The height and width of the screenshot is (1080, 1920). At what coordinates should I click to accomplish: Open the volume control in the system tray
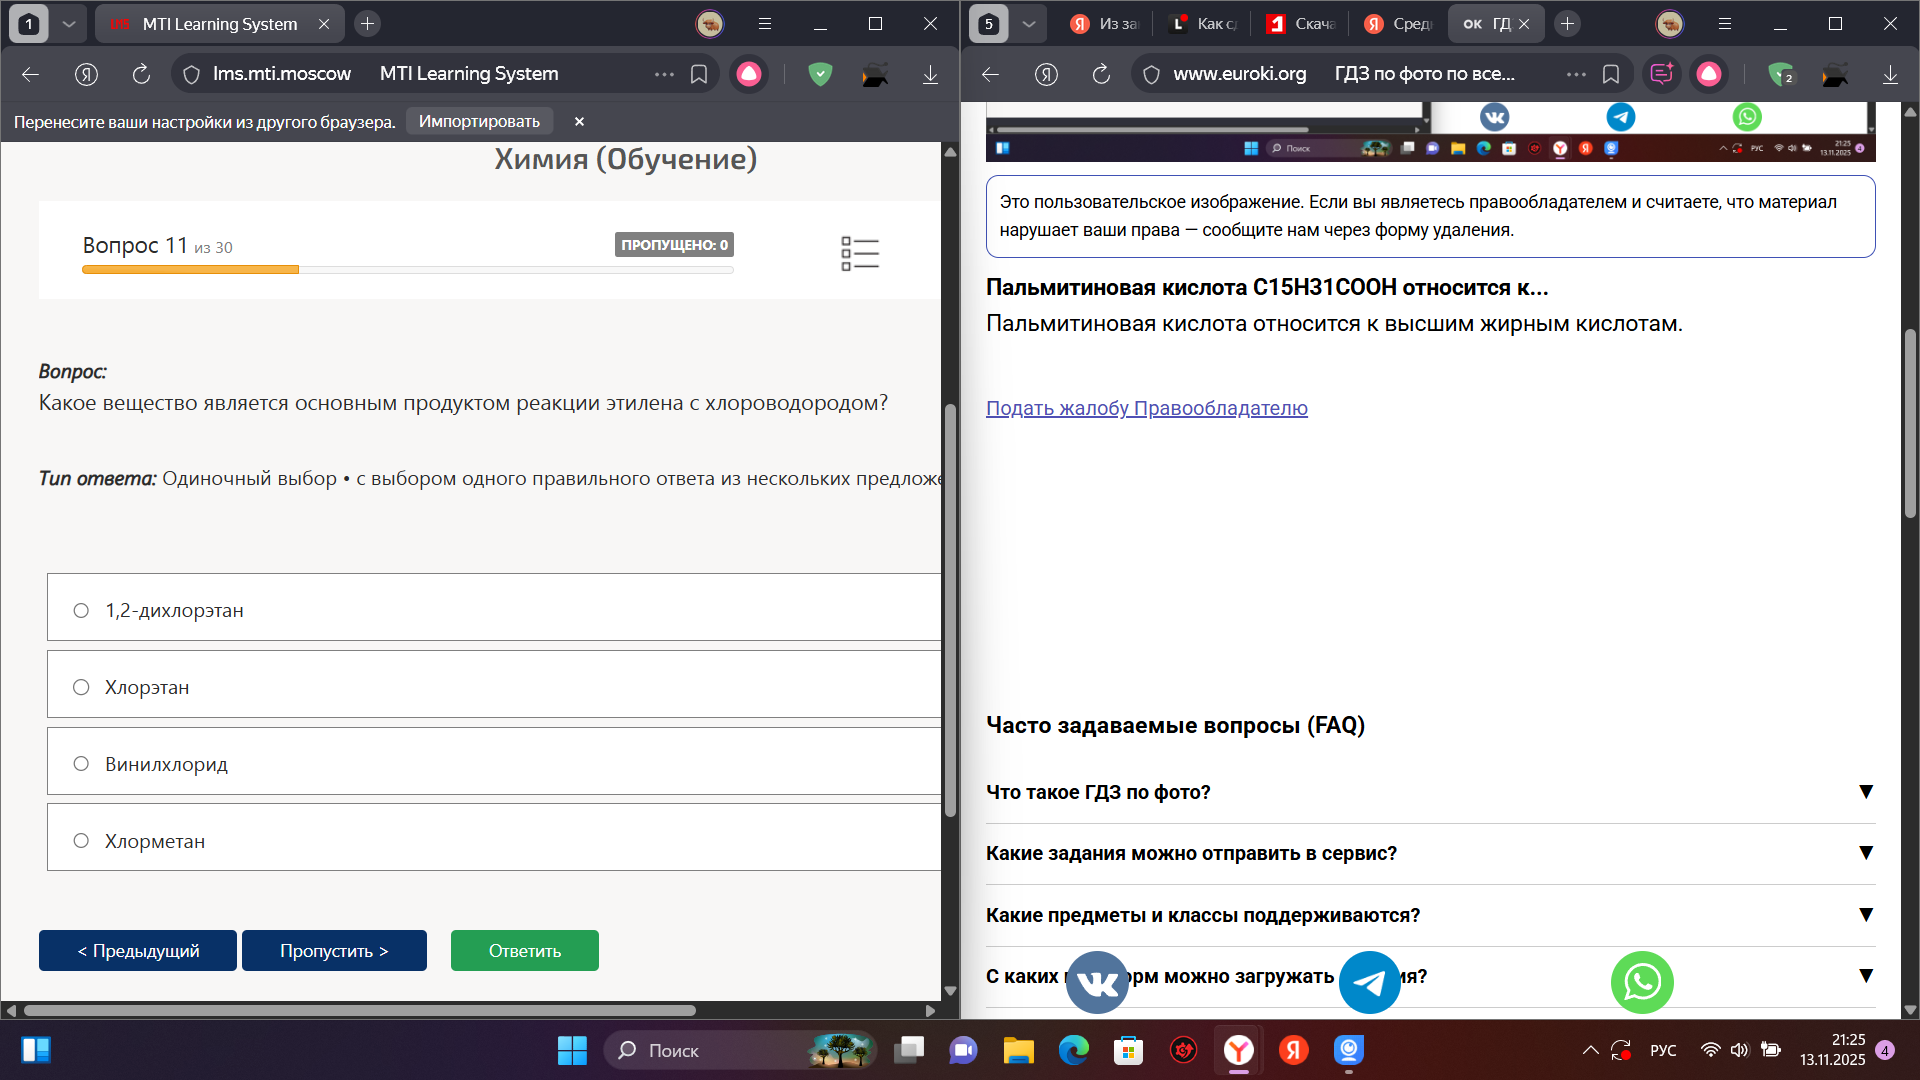point(1740,1050)
